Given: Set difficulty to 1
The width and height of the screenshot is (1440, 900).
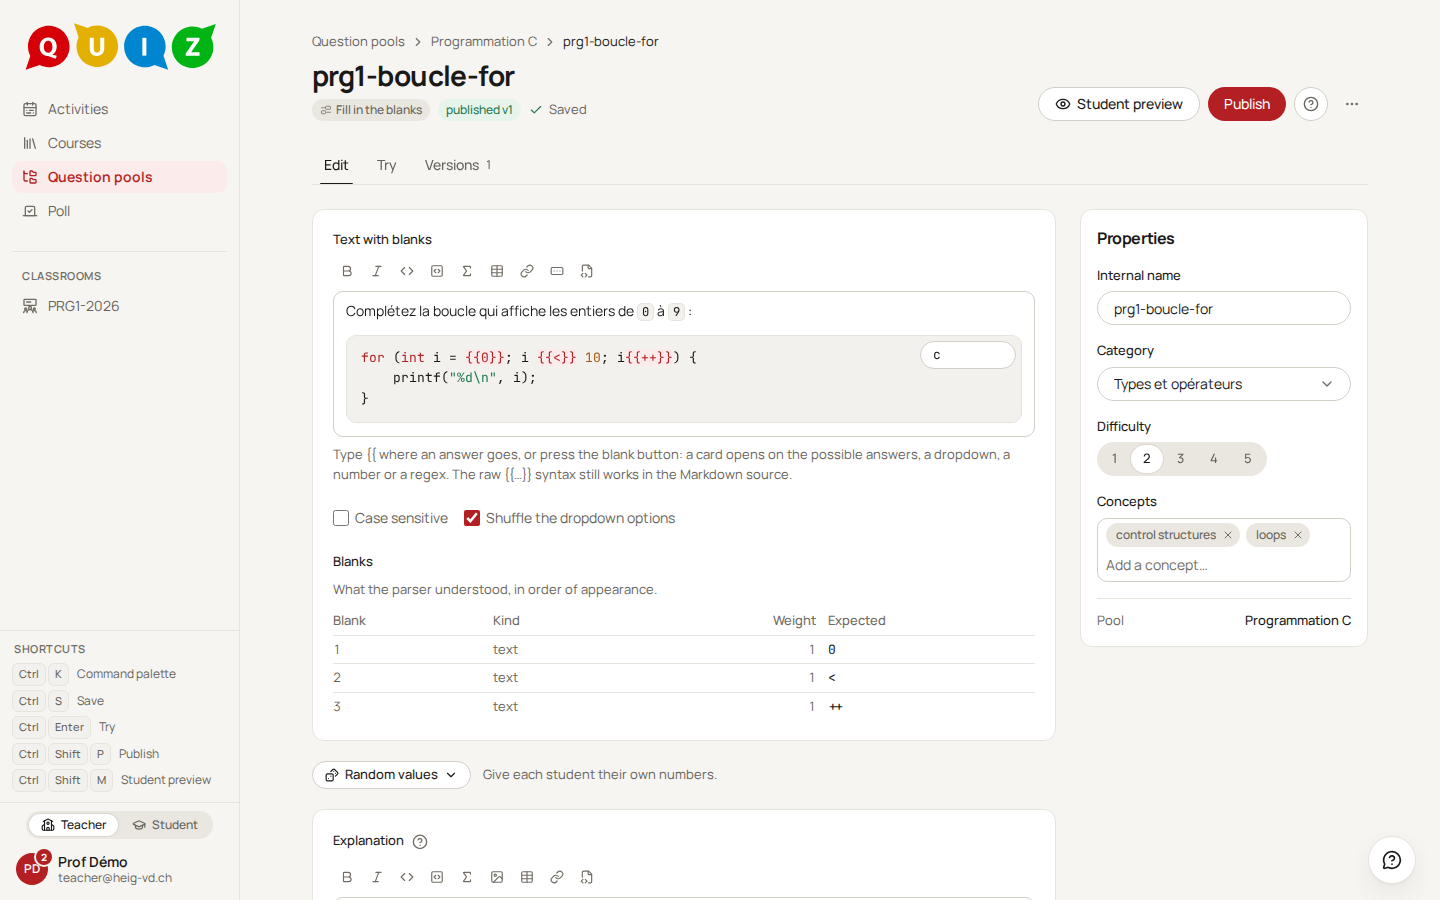Looking at the screenshot, I should pos(1114,459).
